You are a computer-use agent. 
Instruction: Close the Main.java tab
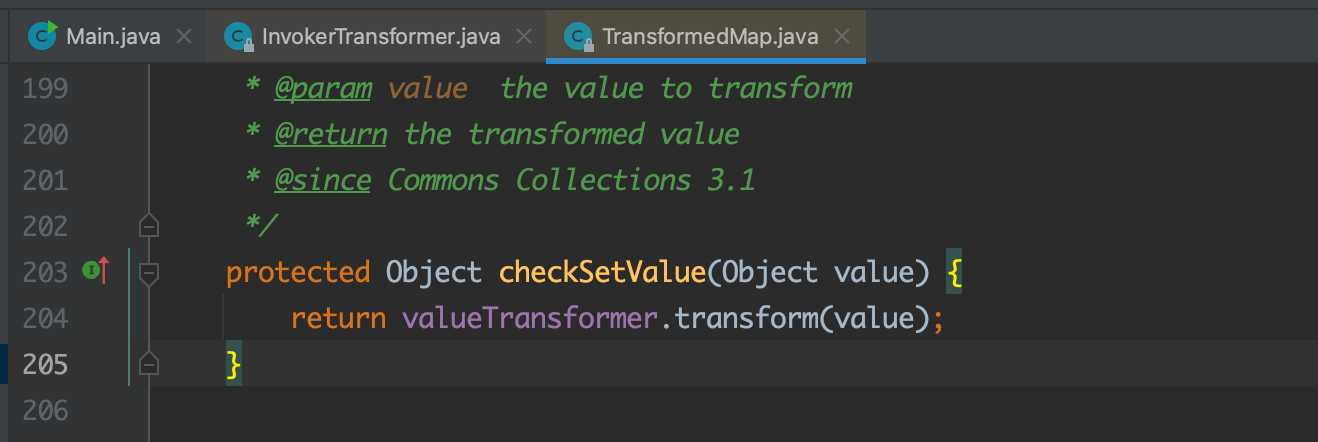183,37
